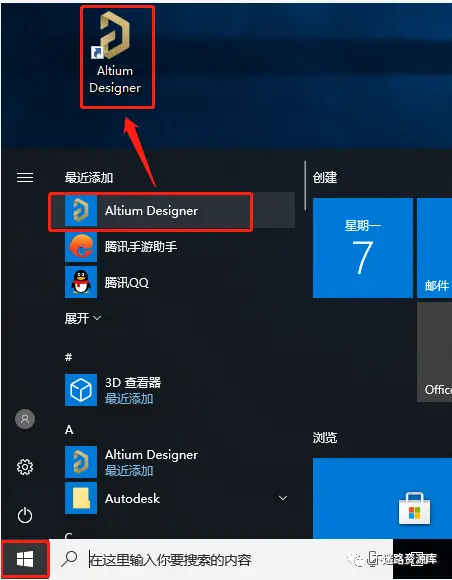Viewport: 452px width, 580px height.
Task: Click the app list scrollbar
Action: coord(305,185)
